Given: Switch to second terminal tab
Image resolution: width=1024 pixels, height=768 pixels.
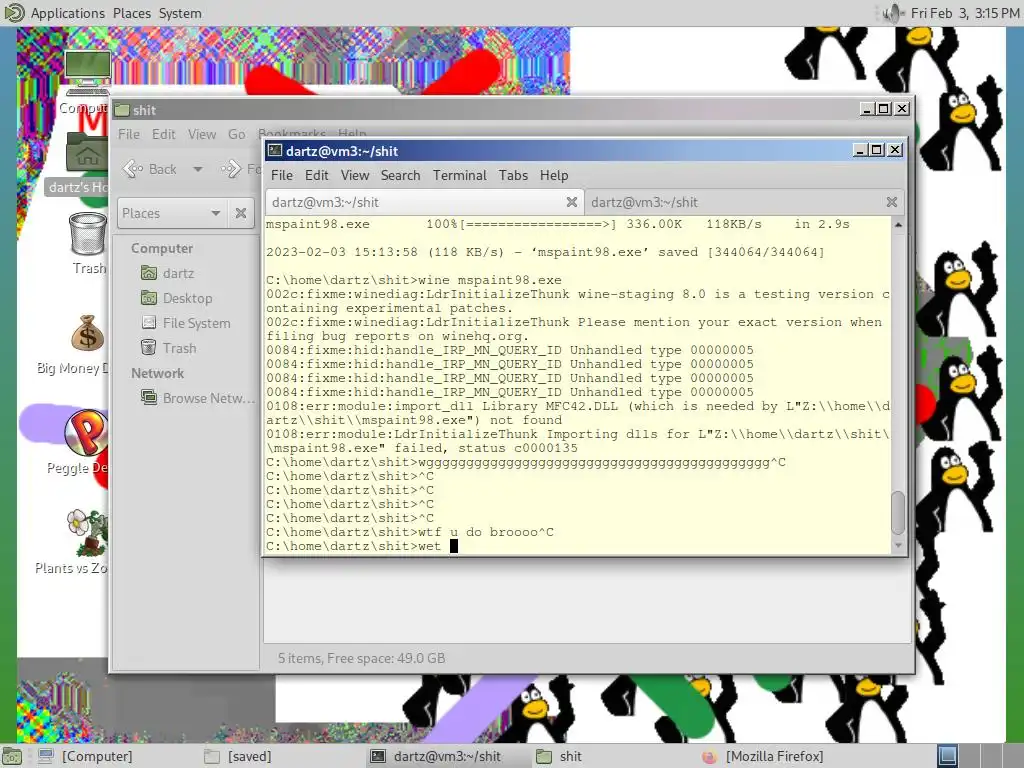Looking at the screenshot, I should pyautogui.click(x=743, y=202).
